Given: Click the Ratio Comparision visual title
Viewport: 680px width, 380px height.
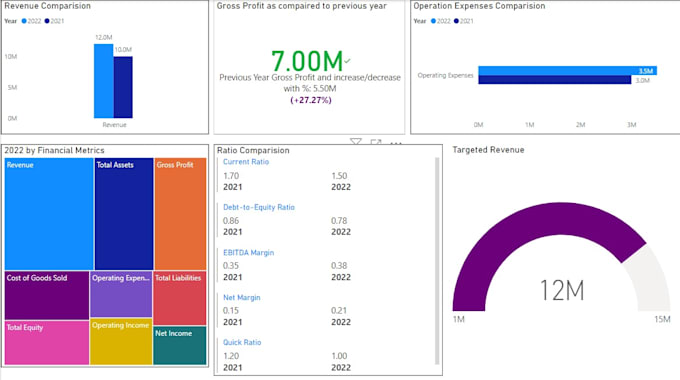Looking at the screenshot, I should coord(253,151).
